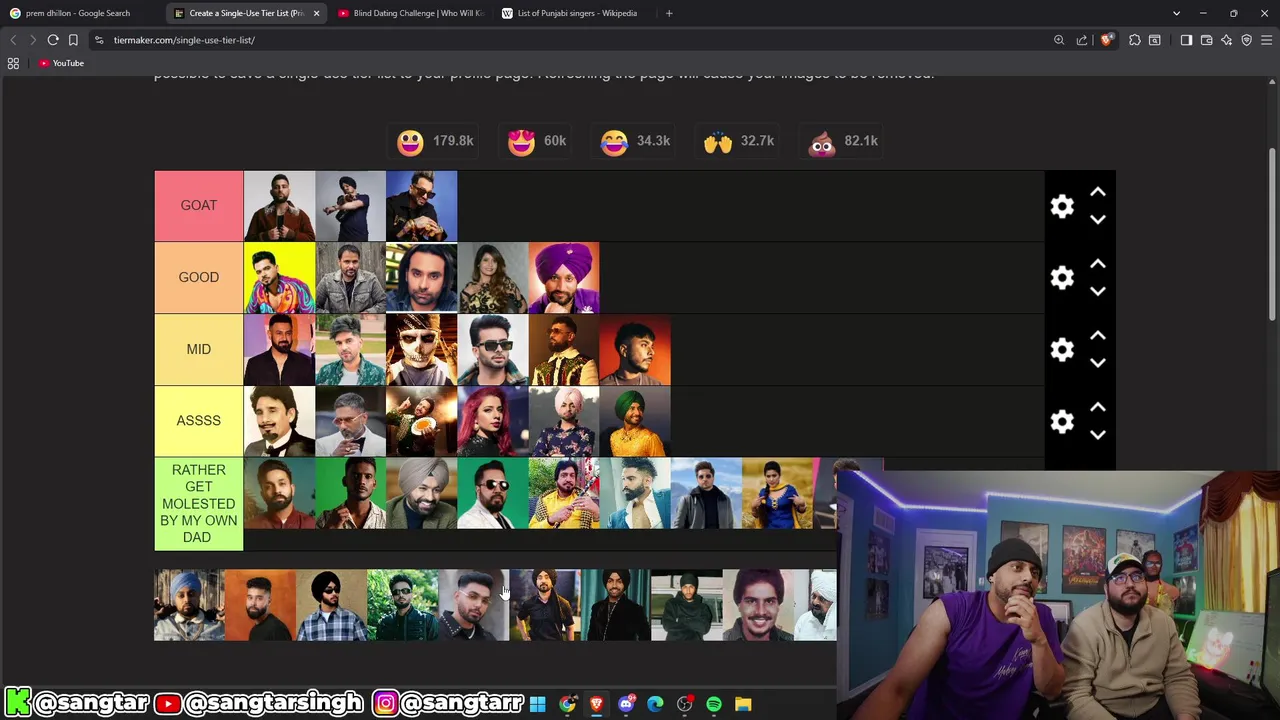Screen dimensions: 1280x720
Task: Move MID tier row down
Action: coord(1097,363)
